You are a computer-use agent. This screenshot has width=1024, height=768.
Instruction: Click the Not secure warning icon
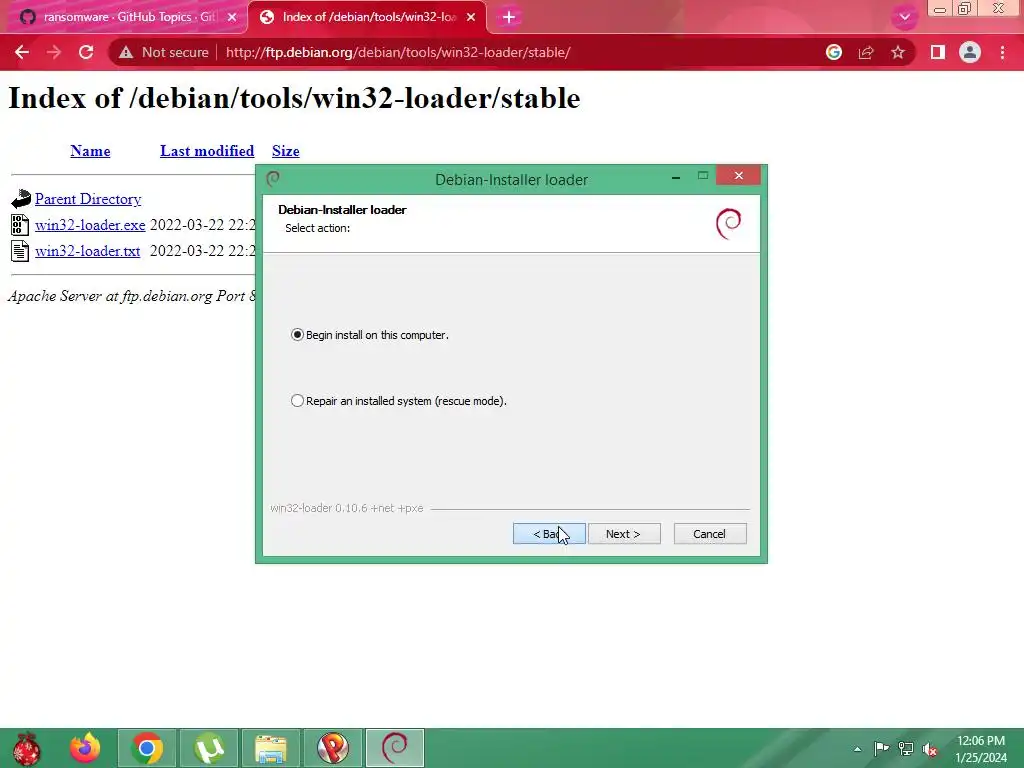click(126, 52)
